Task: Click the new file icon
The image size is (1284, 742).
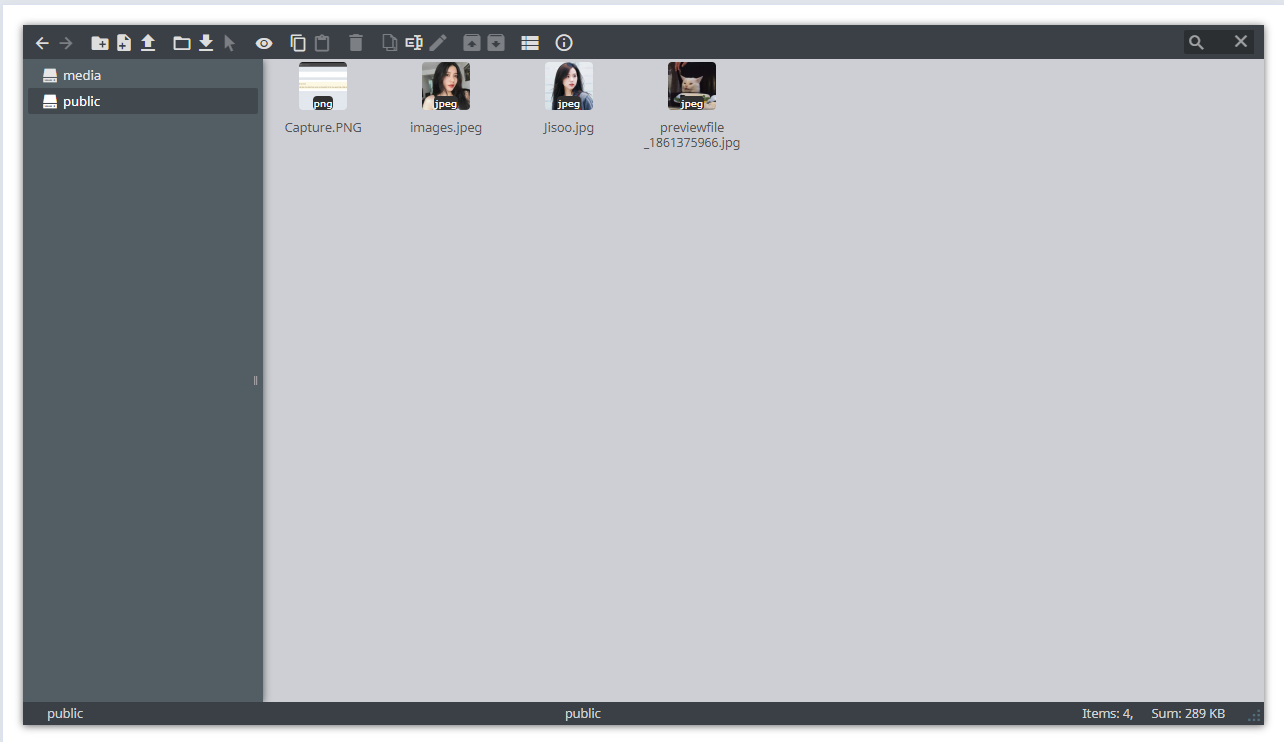Action: click(x=124, y=43)
